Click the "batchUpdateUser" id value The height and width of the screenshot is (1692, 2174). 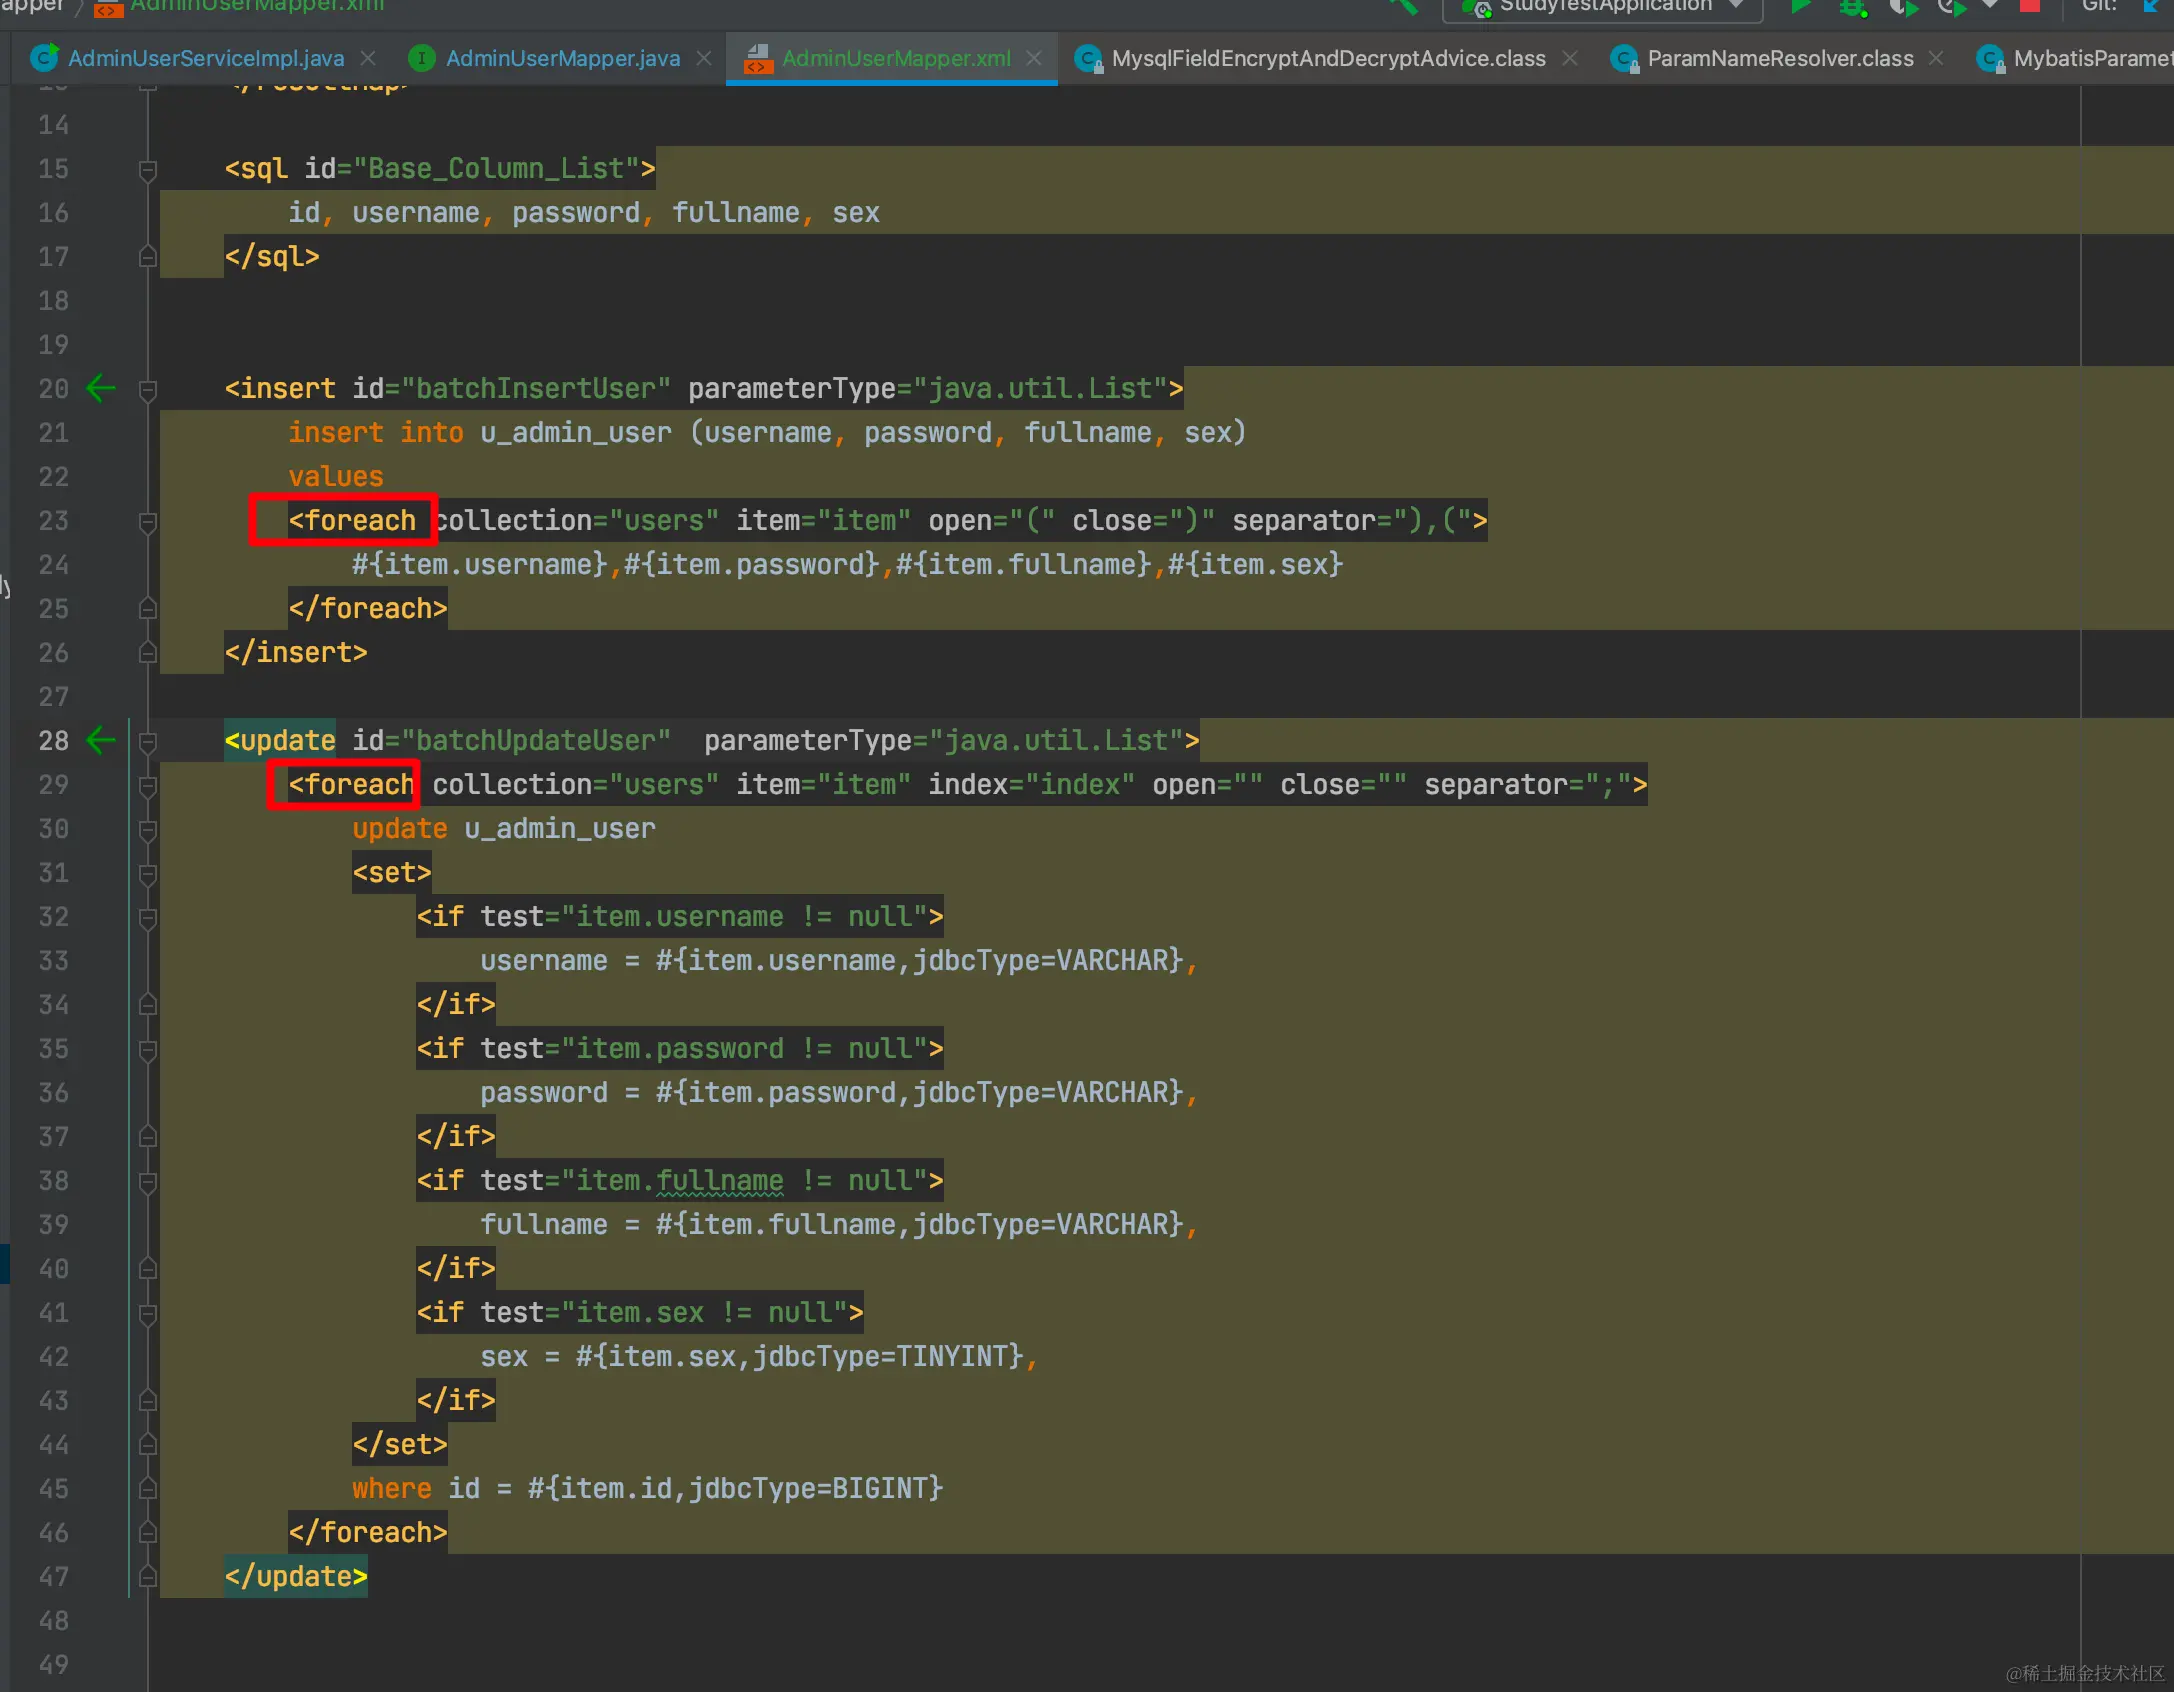(x=536, y=740)
